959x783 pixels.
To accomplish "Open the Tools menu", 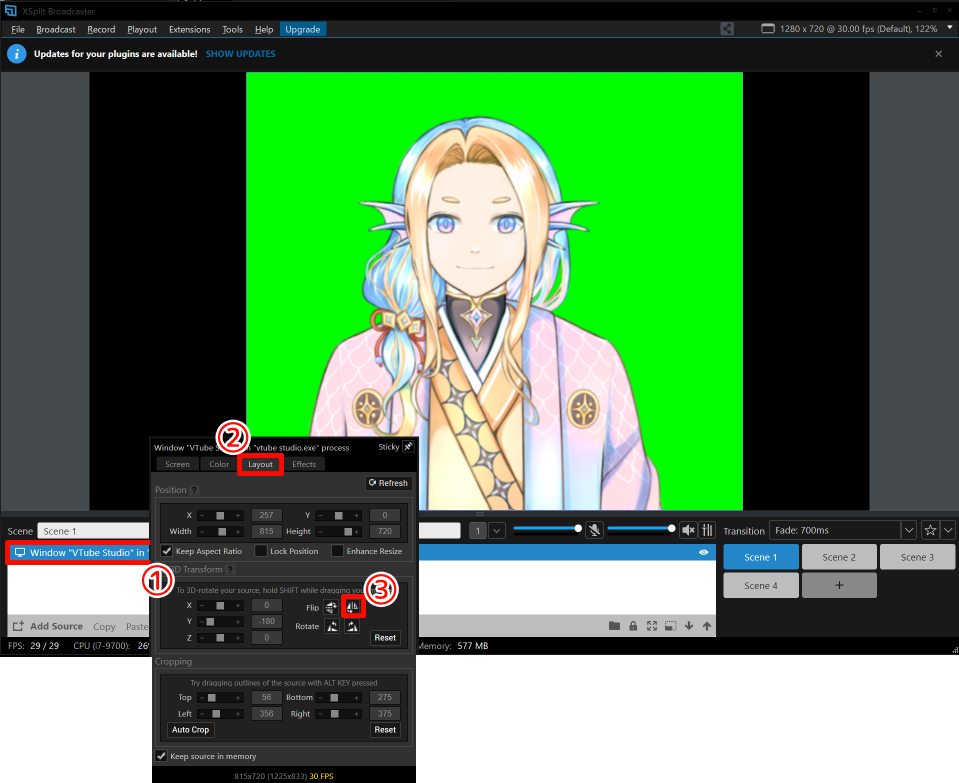I will (232, 29).
